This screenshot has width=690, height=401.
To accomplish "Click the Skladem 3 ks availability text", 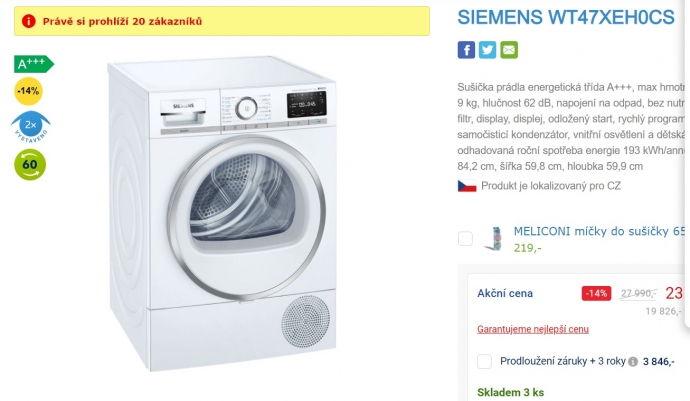I will pos(510,392).
